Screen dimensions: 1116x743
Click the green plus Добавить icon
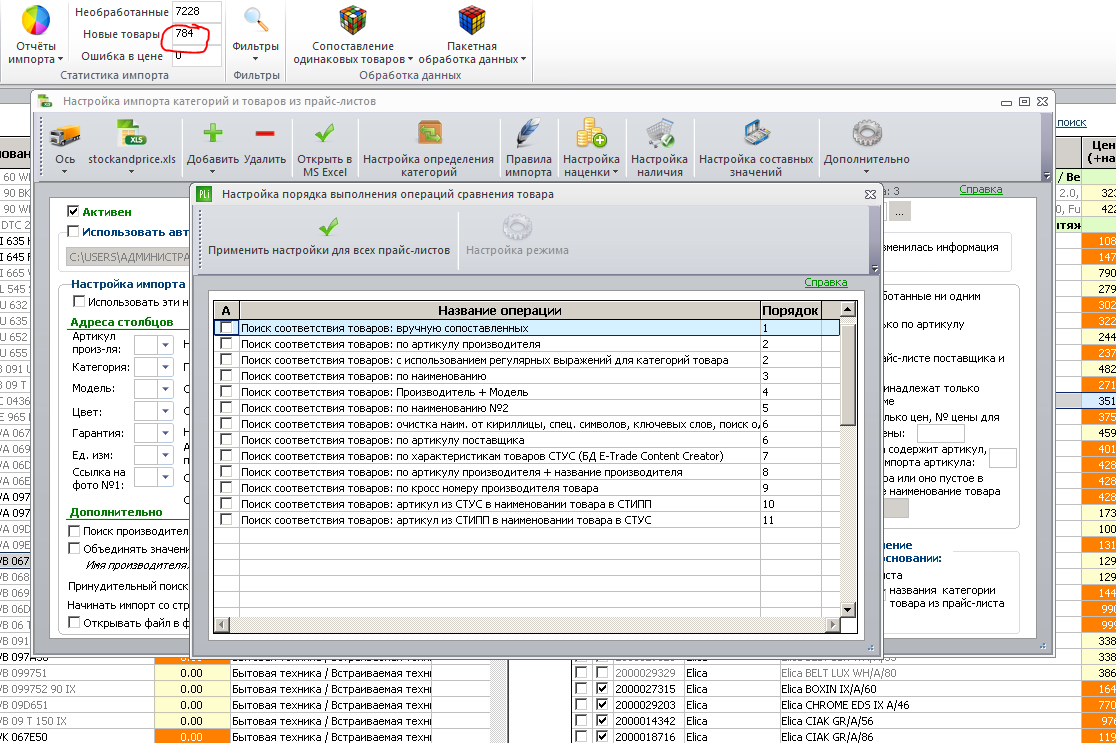(x=213, y=133)
